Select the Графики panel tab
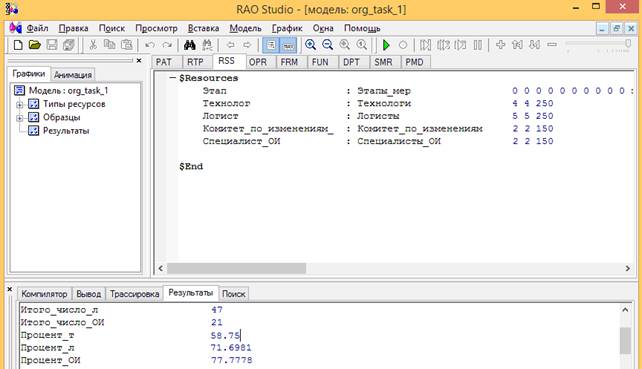The width and height of the screenshot is (642, 369). 29,74
